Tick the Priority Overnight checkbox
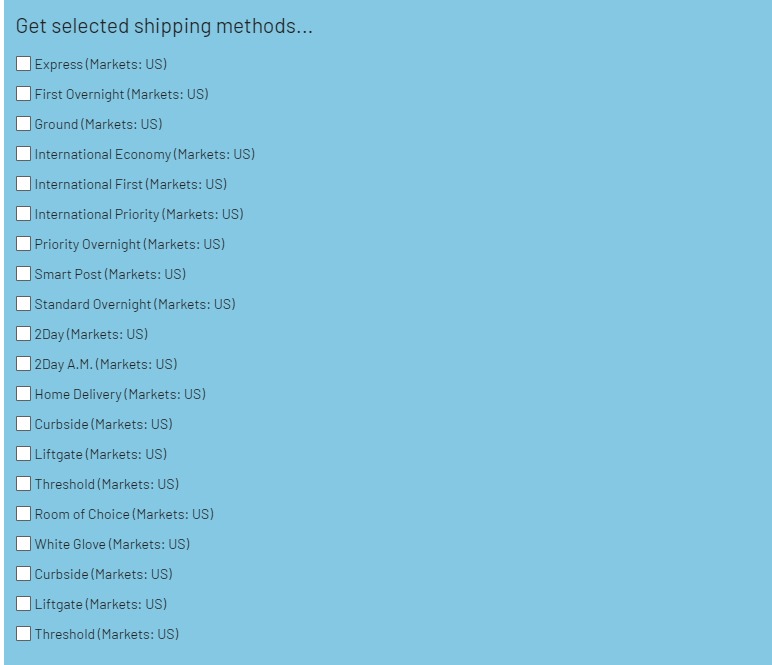Image resolution: width=772 pixels, height=665 pixels. point(23,244)
